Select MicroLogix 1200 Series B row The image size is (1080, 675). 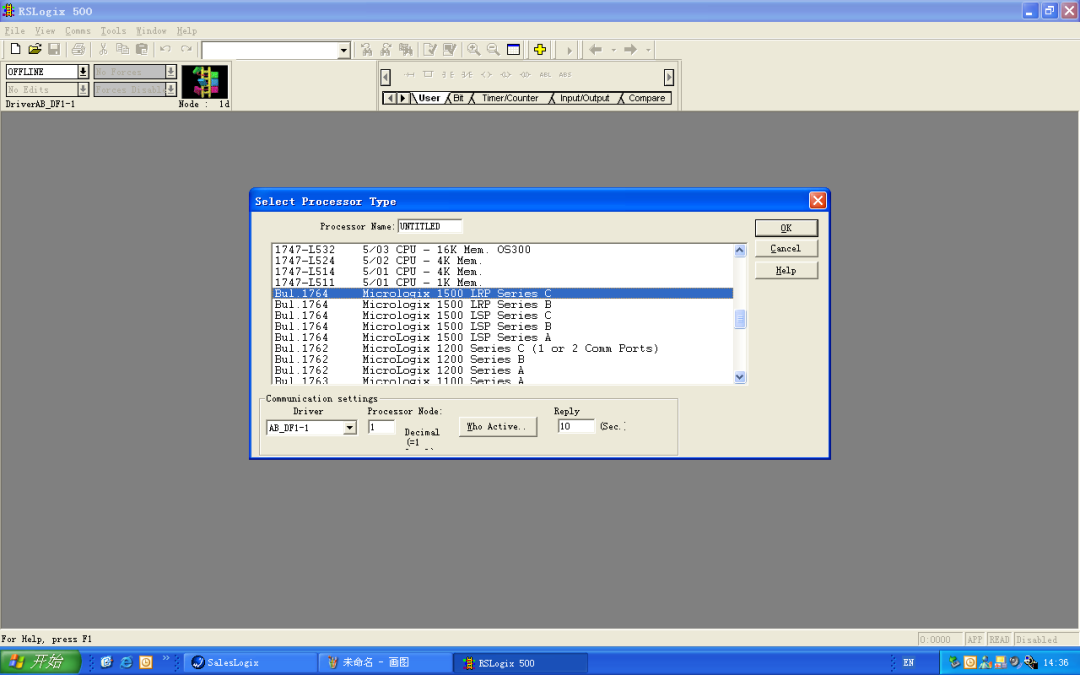tap(503, 360)
